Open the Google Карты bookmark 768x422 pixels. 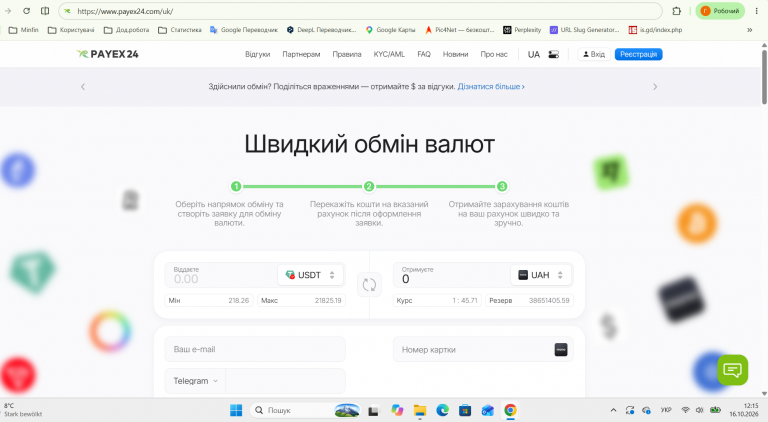tap(390, 30)
